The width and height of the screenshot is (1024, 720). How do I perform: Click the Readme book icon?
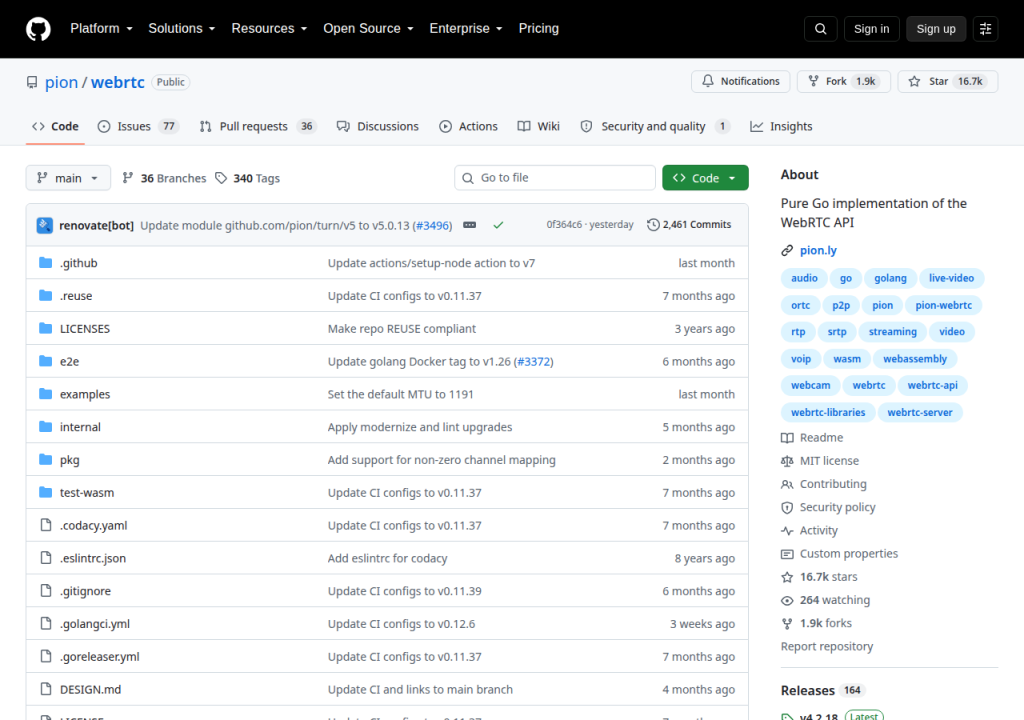pyautogui.click(x=787, y=438)
